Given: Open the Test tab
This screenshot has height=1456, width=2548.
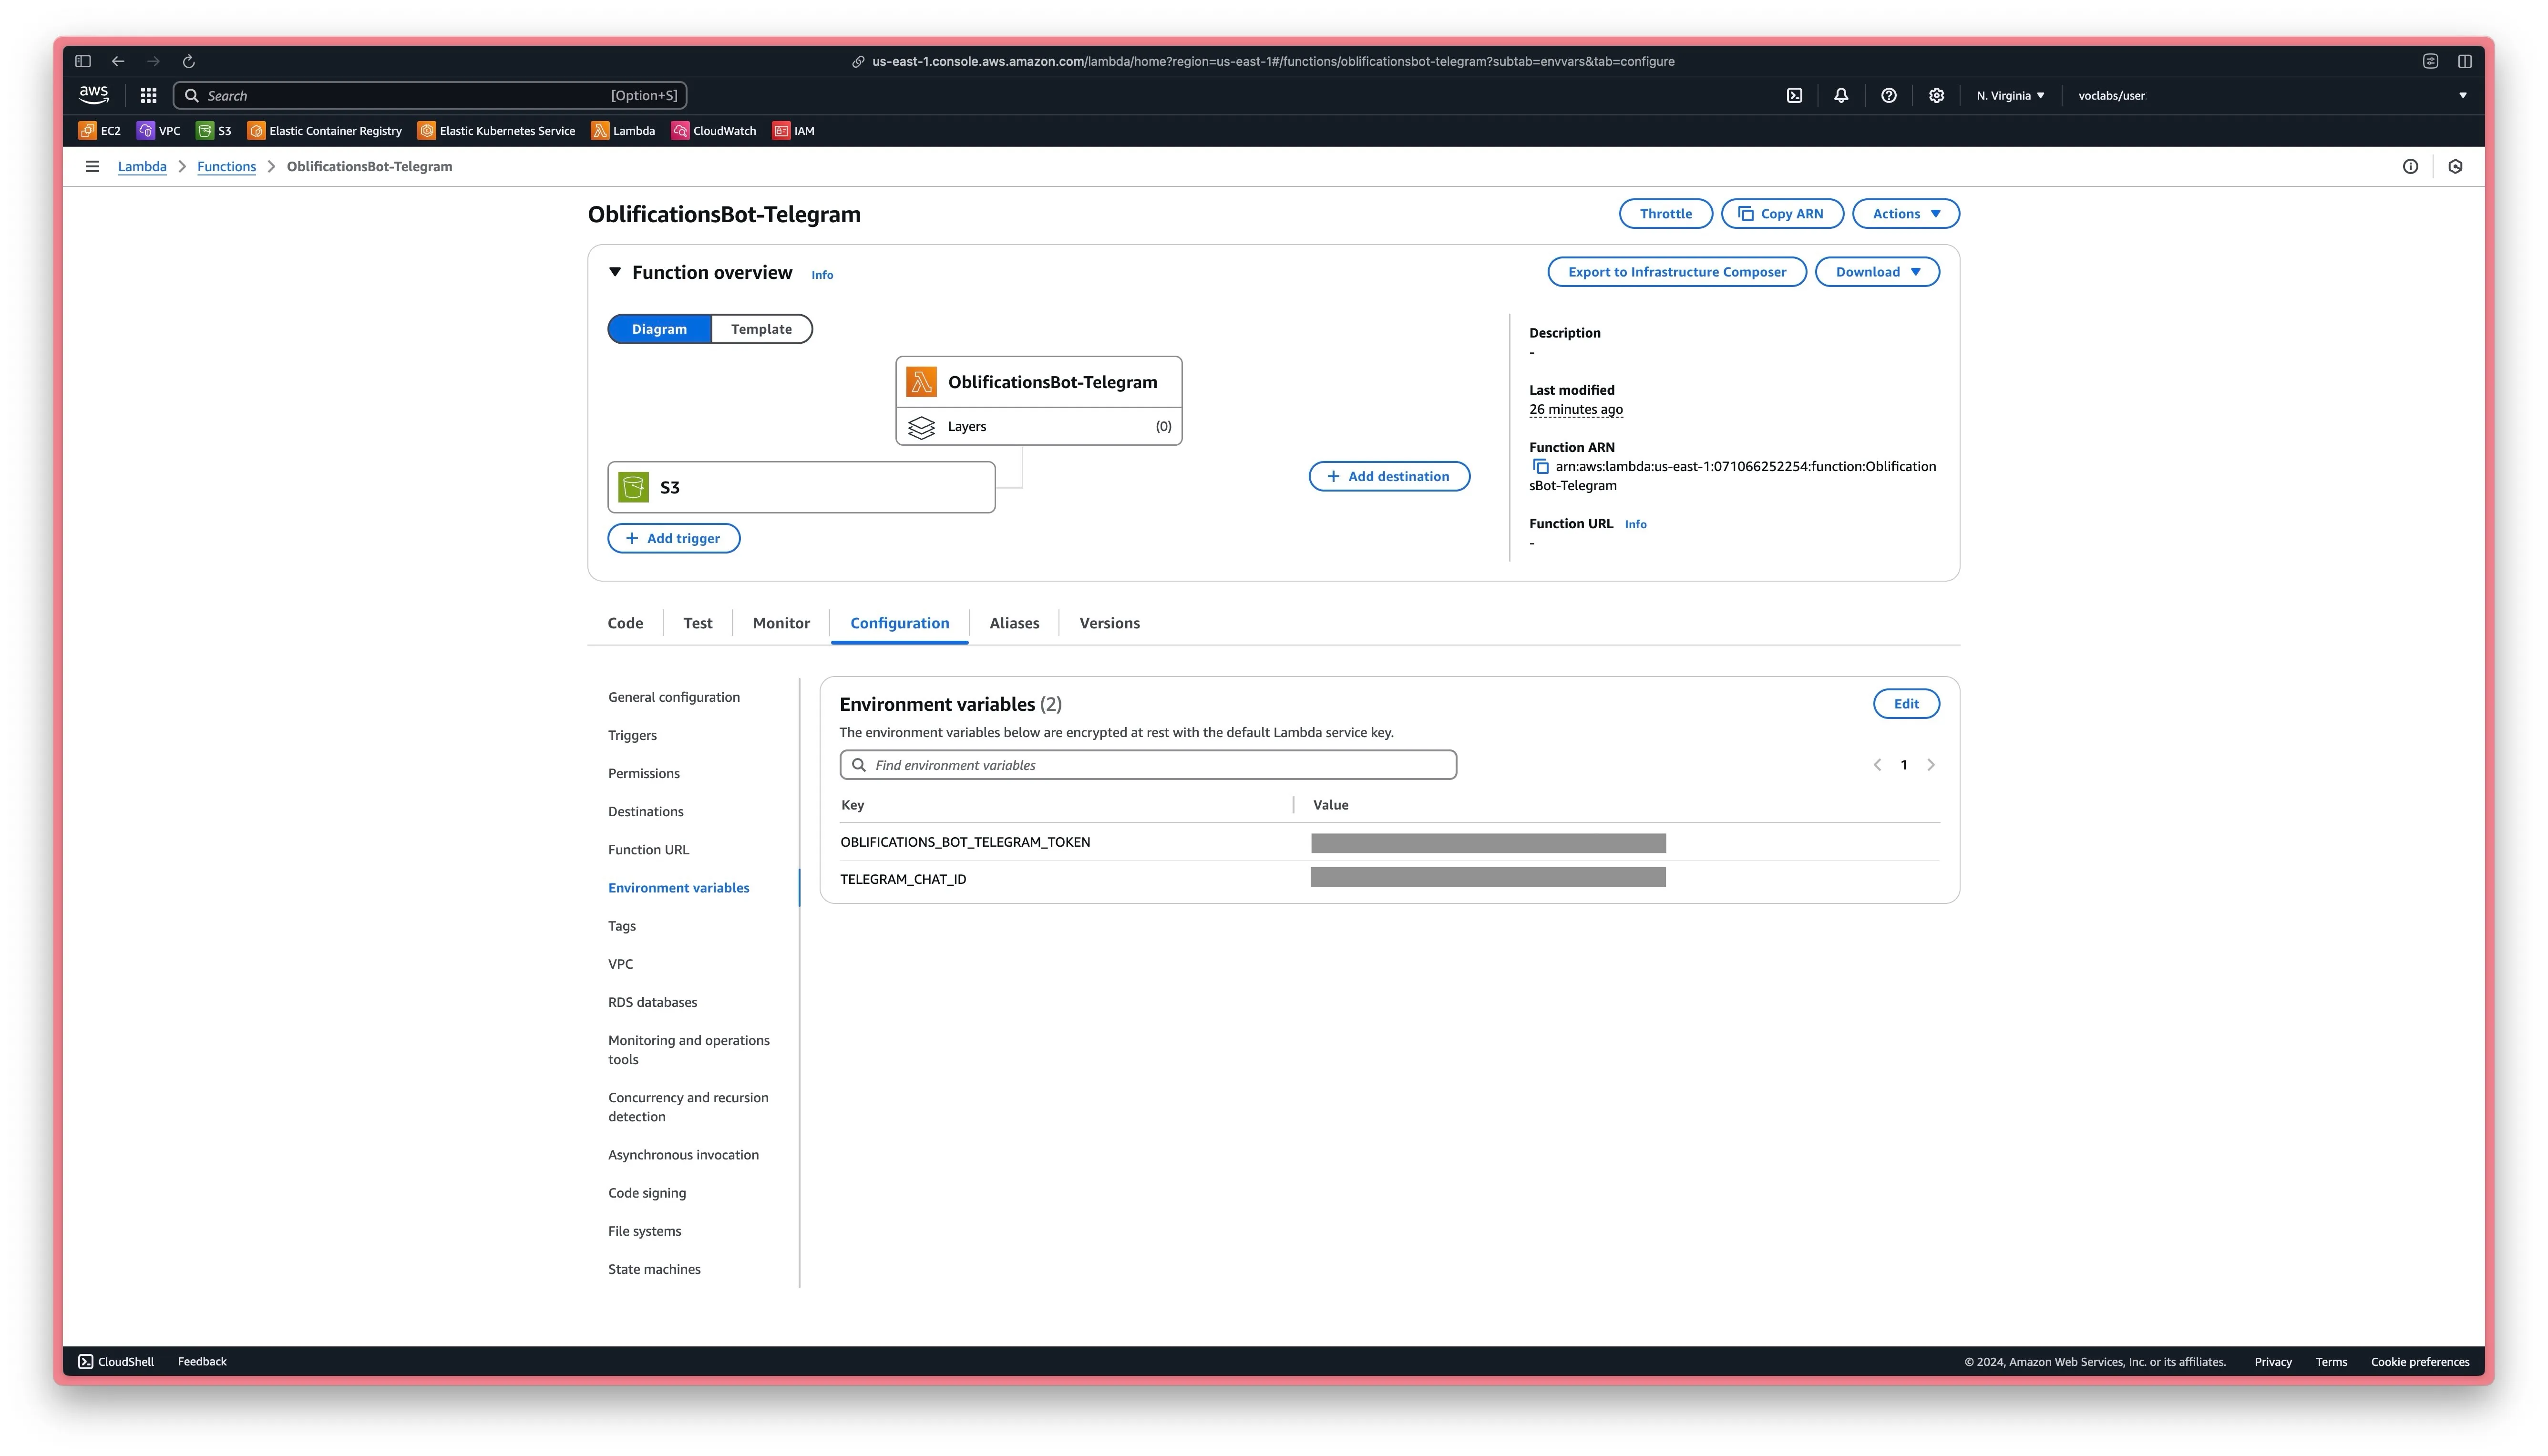Looking at the screenshot, I should pyautogui.click(x=698, y=623).
